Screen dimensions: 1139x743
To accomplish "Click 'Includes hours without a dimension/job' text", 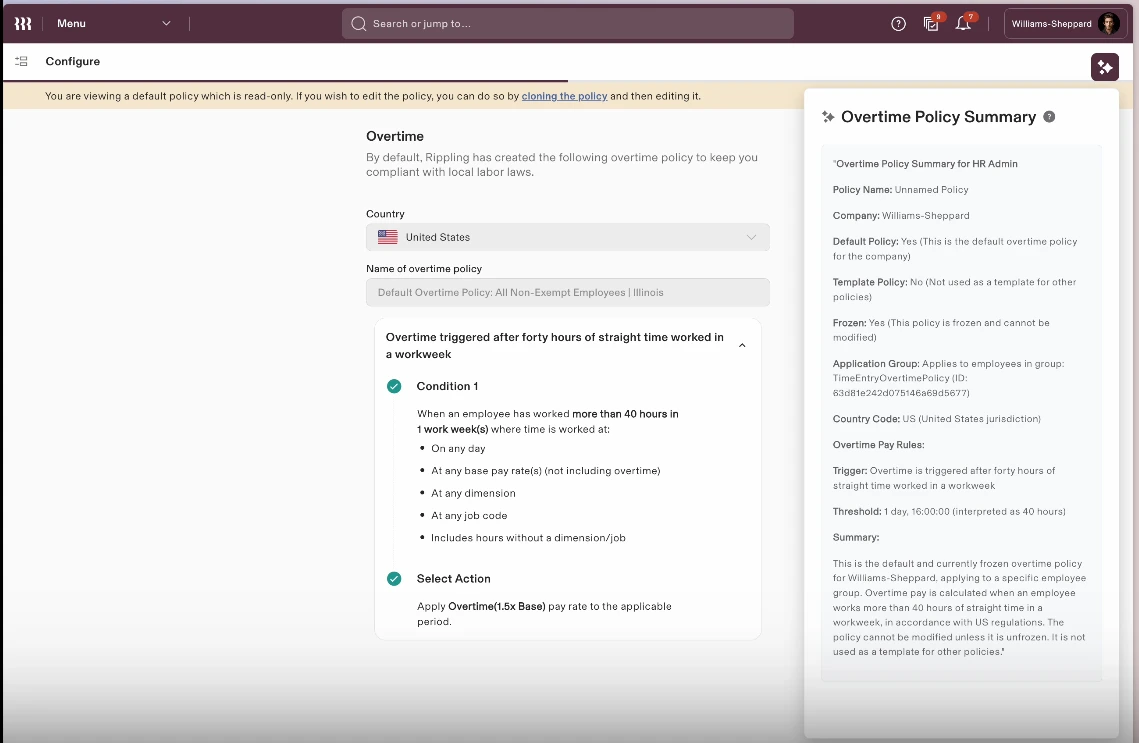I will click(x=528, y=538).
